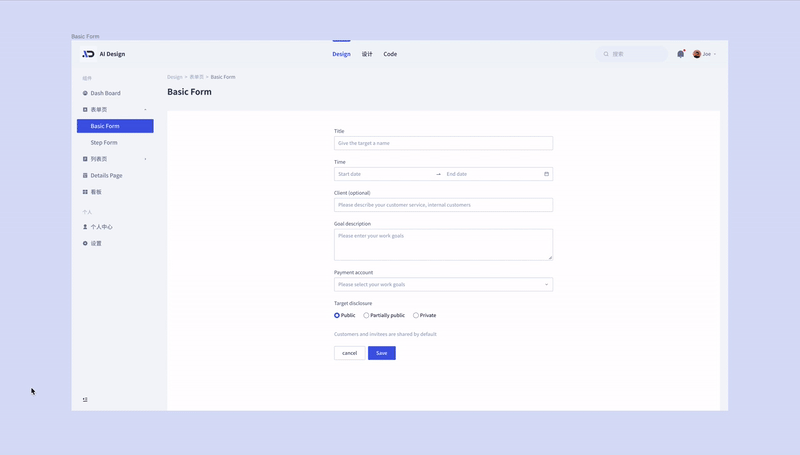This screenshot has width=800, height=455.
Task: Open the Payment account dropdown
Action: tap(443, 285)
